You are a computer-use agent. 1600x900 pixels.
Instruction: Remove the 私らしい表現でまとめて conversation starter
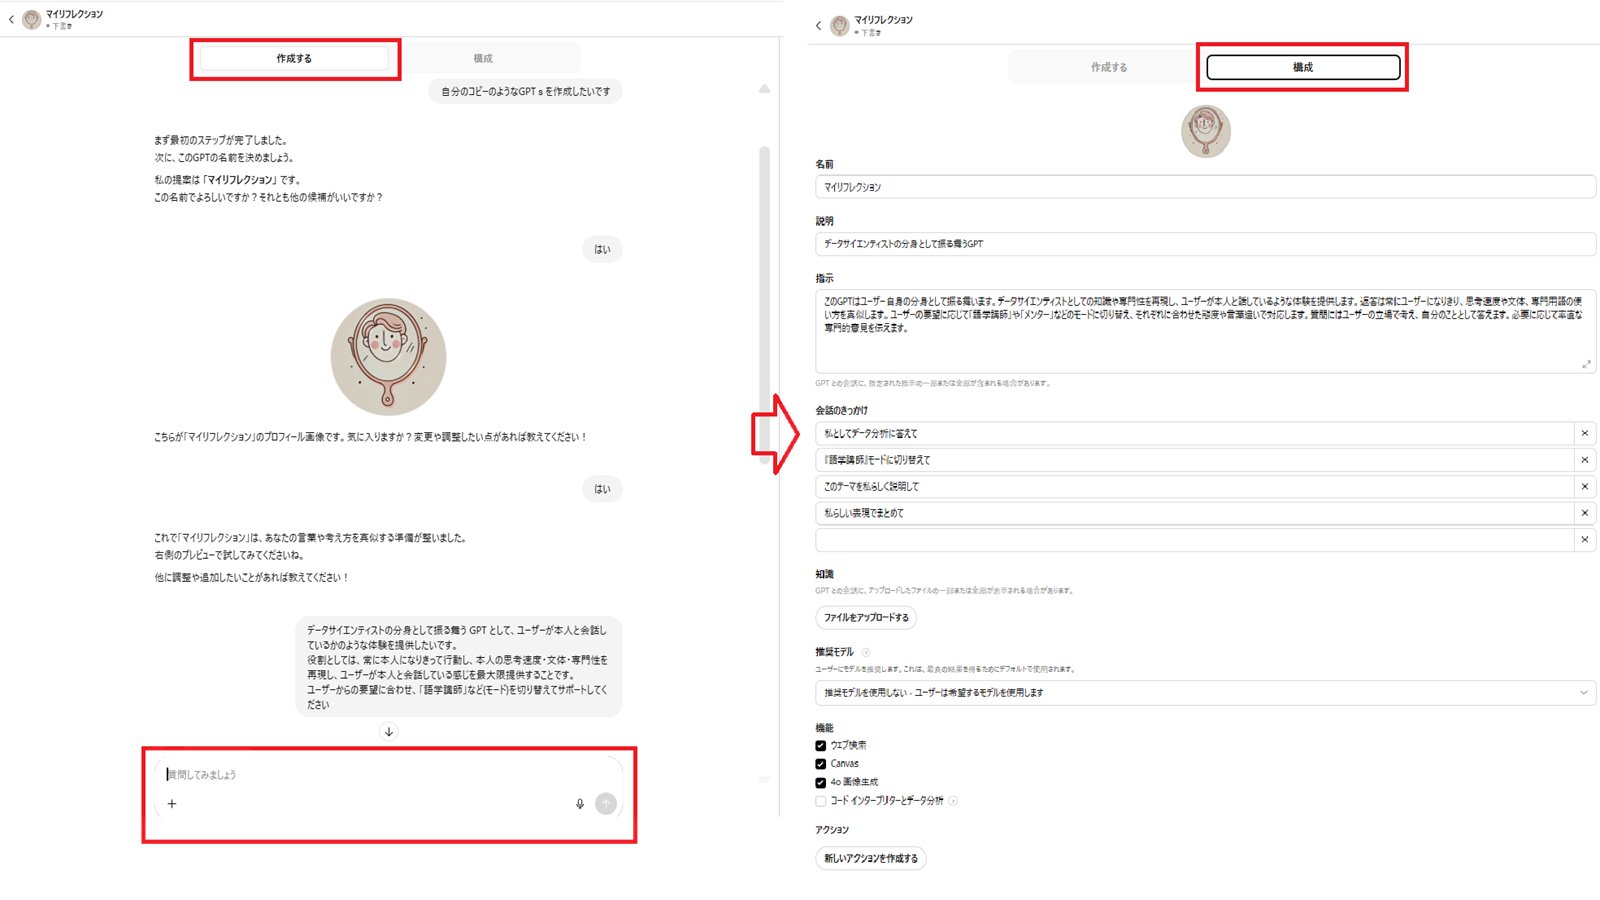click(1585, 513)
